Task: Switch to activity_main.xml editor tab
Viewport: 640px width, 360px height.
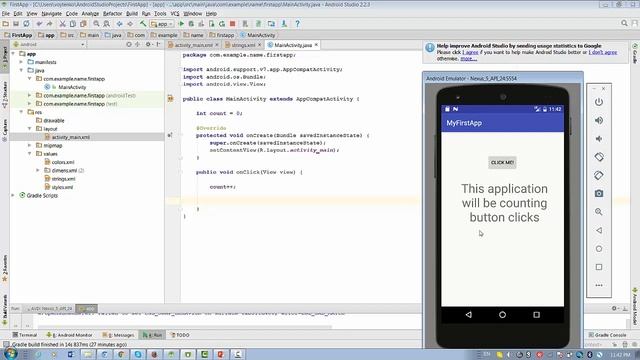Action: tap(193, 45)
